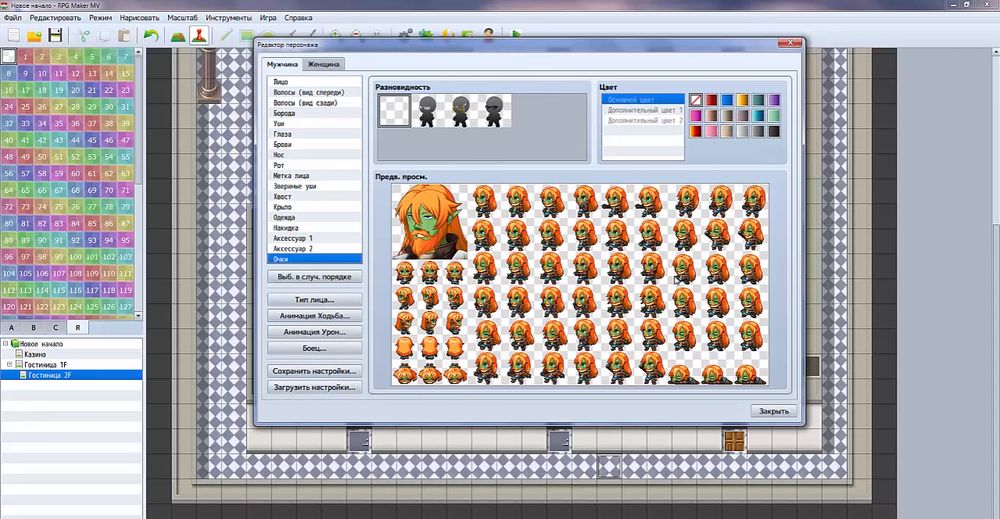Pick the cyan color swatch
This screenshot has height=519, width=1000.
coord(758,115)
